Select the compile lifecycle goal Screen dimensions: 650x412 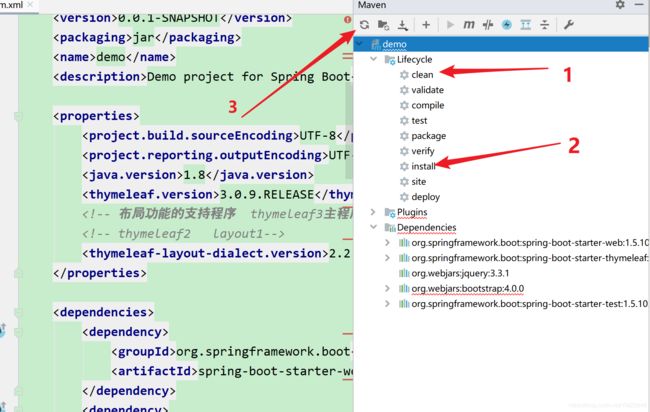(x=428, y=105)
